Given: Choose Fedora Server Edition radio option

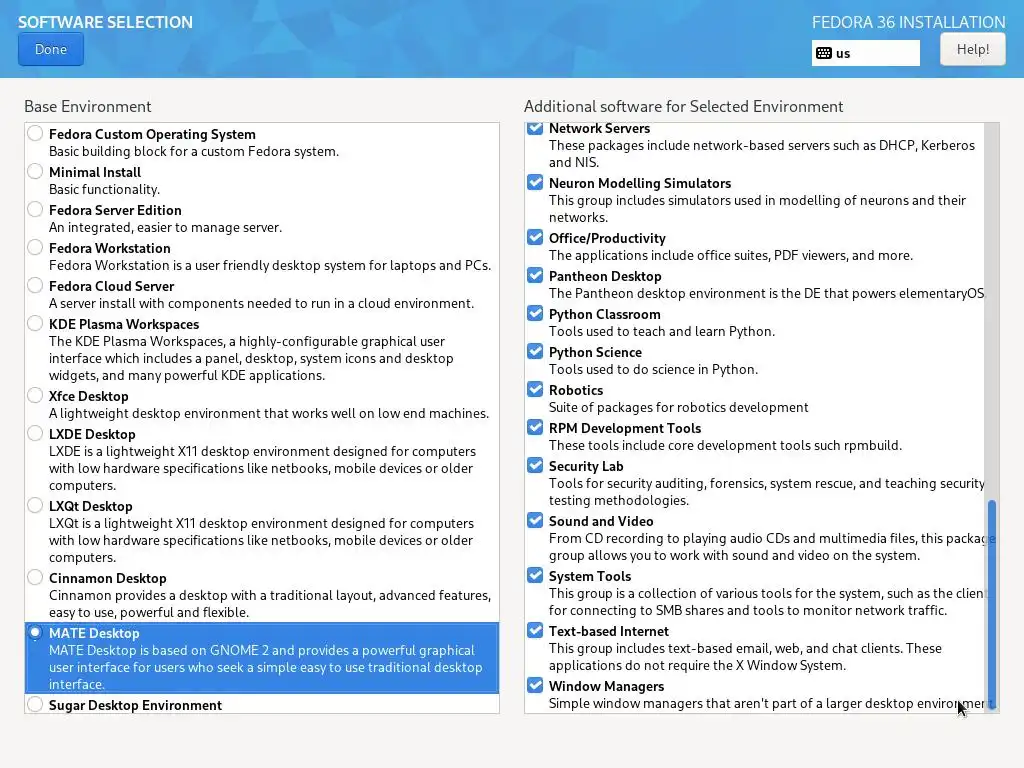Looking at the screenshot, I should coord(35,209).
